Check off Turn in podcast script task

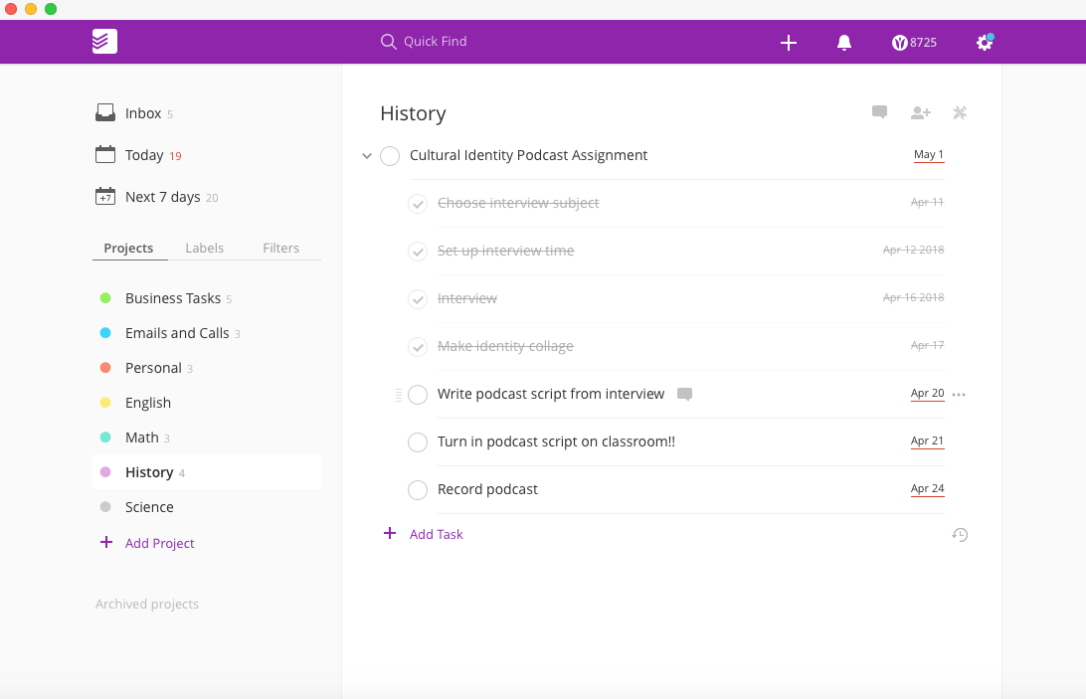418,442
